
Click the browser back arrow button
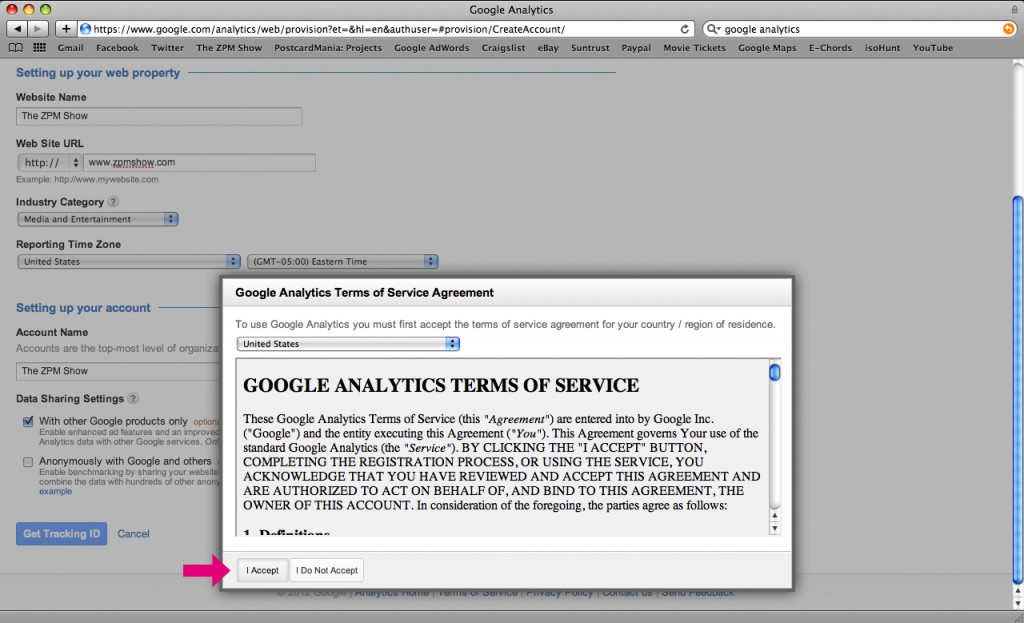click(x=15, y=29)
